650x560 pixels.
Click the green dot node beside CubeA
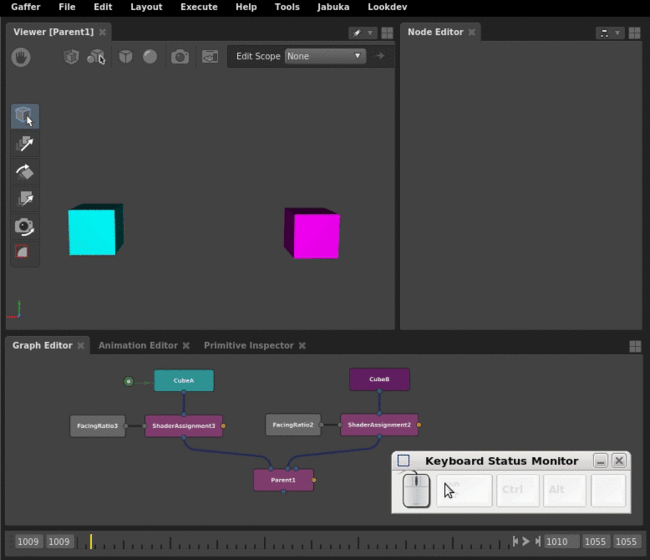129,381
